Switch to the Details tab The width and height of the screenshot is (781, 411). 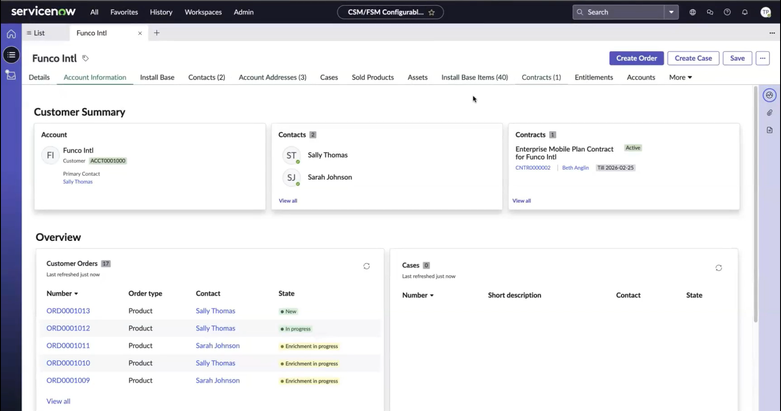coord(39,77)
